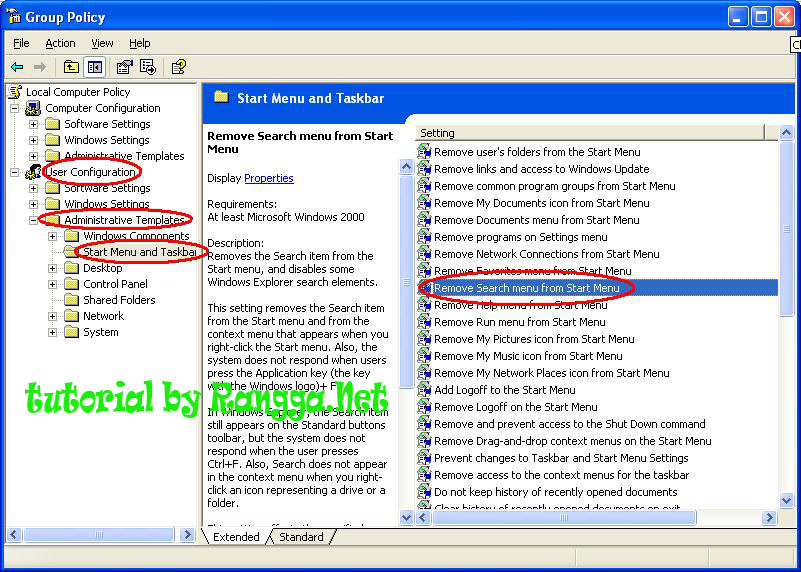Expand the System node
Viewport: 801px width, 572px height.
pos(53,332)
